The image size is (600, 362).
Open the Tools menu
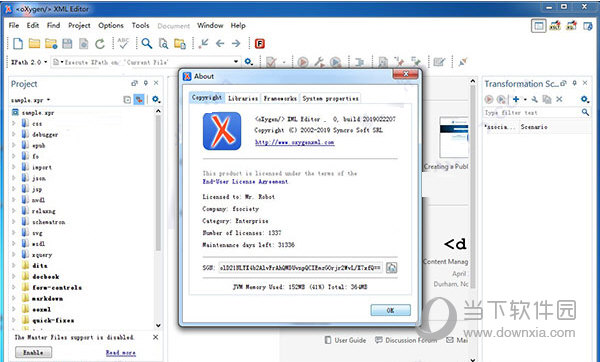click(x=140, y=25)
